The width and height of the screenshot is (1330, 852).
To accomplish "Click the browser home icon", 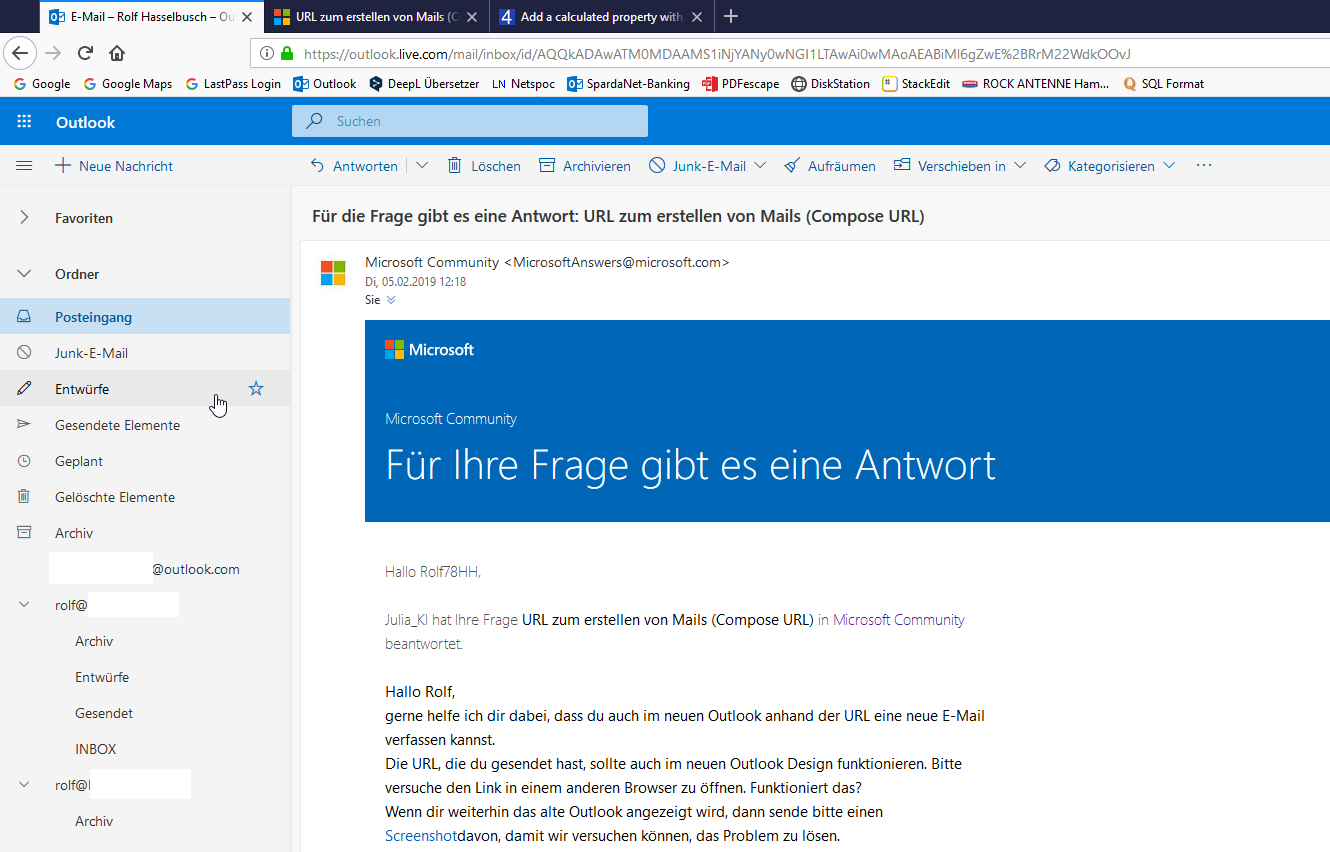I will [x=117, y=53].
